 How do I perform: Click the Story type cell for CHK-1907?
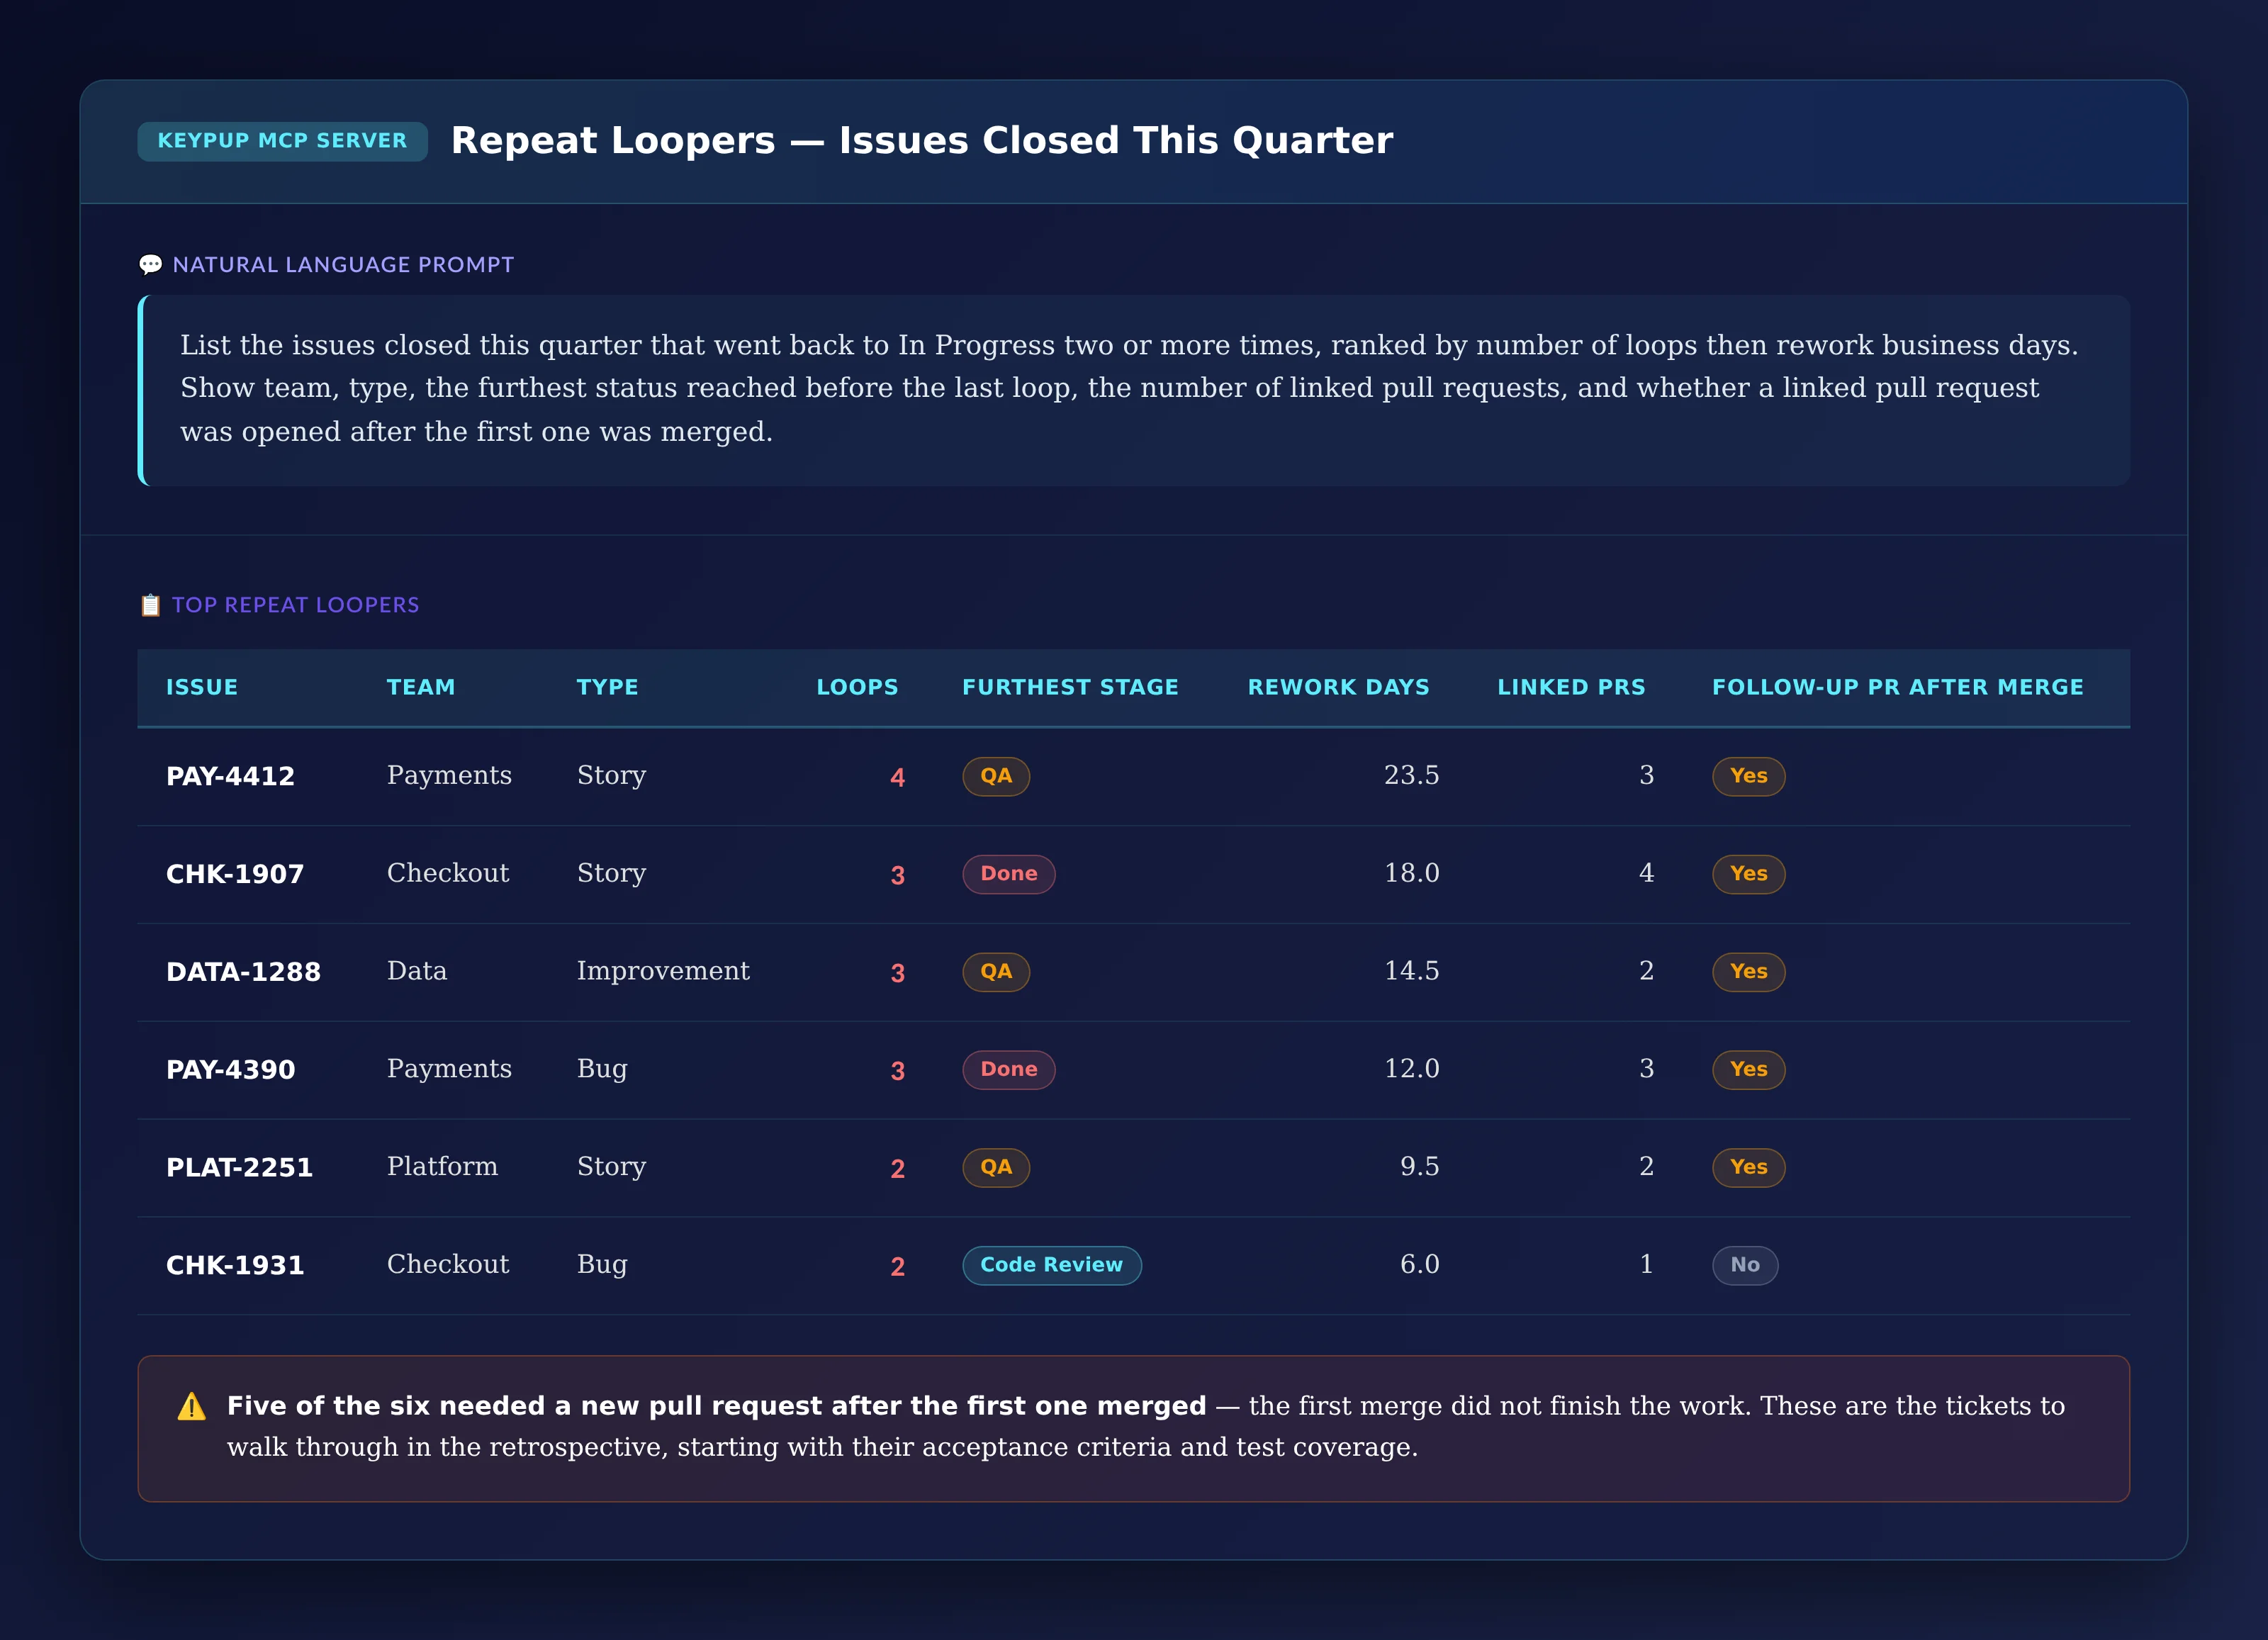[x=611, y=874]
